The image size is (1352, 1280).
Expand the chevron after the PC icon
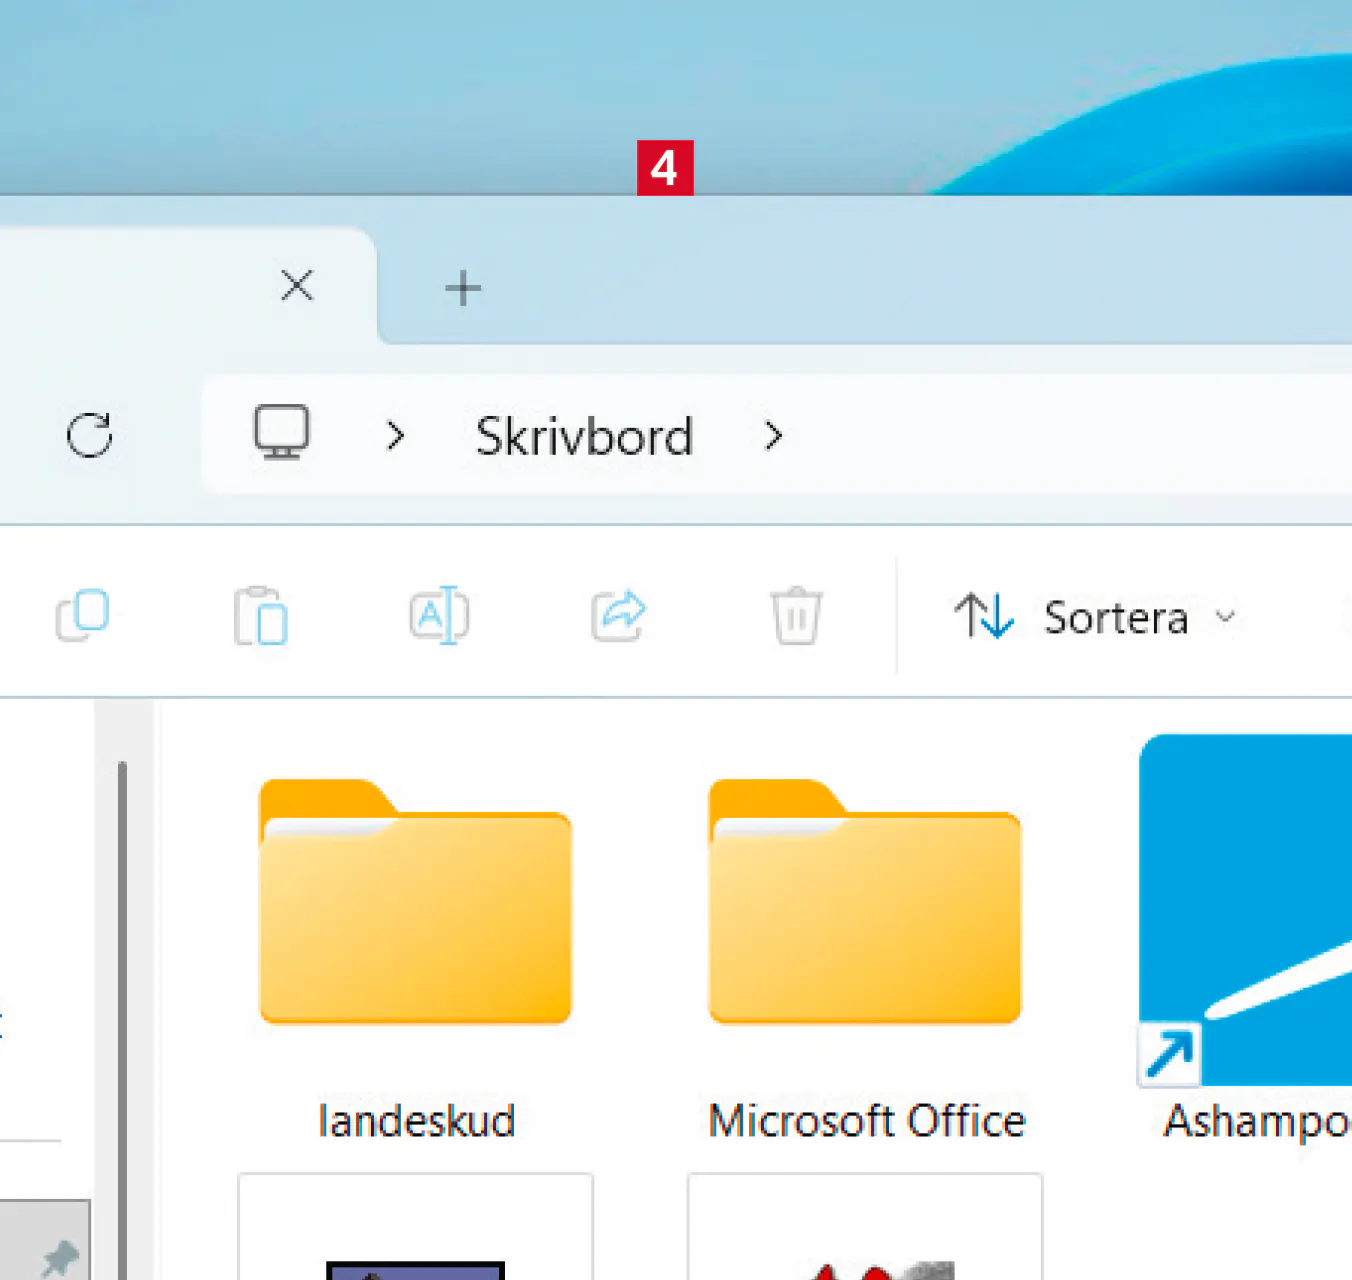pos(396,436)
